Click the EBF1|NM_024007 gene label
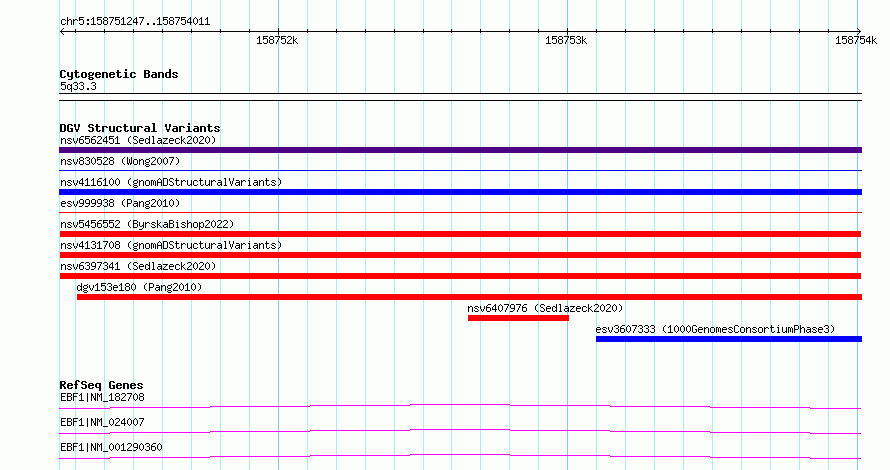Viewport: 890px width, 470px height. click(102, 422)
